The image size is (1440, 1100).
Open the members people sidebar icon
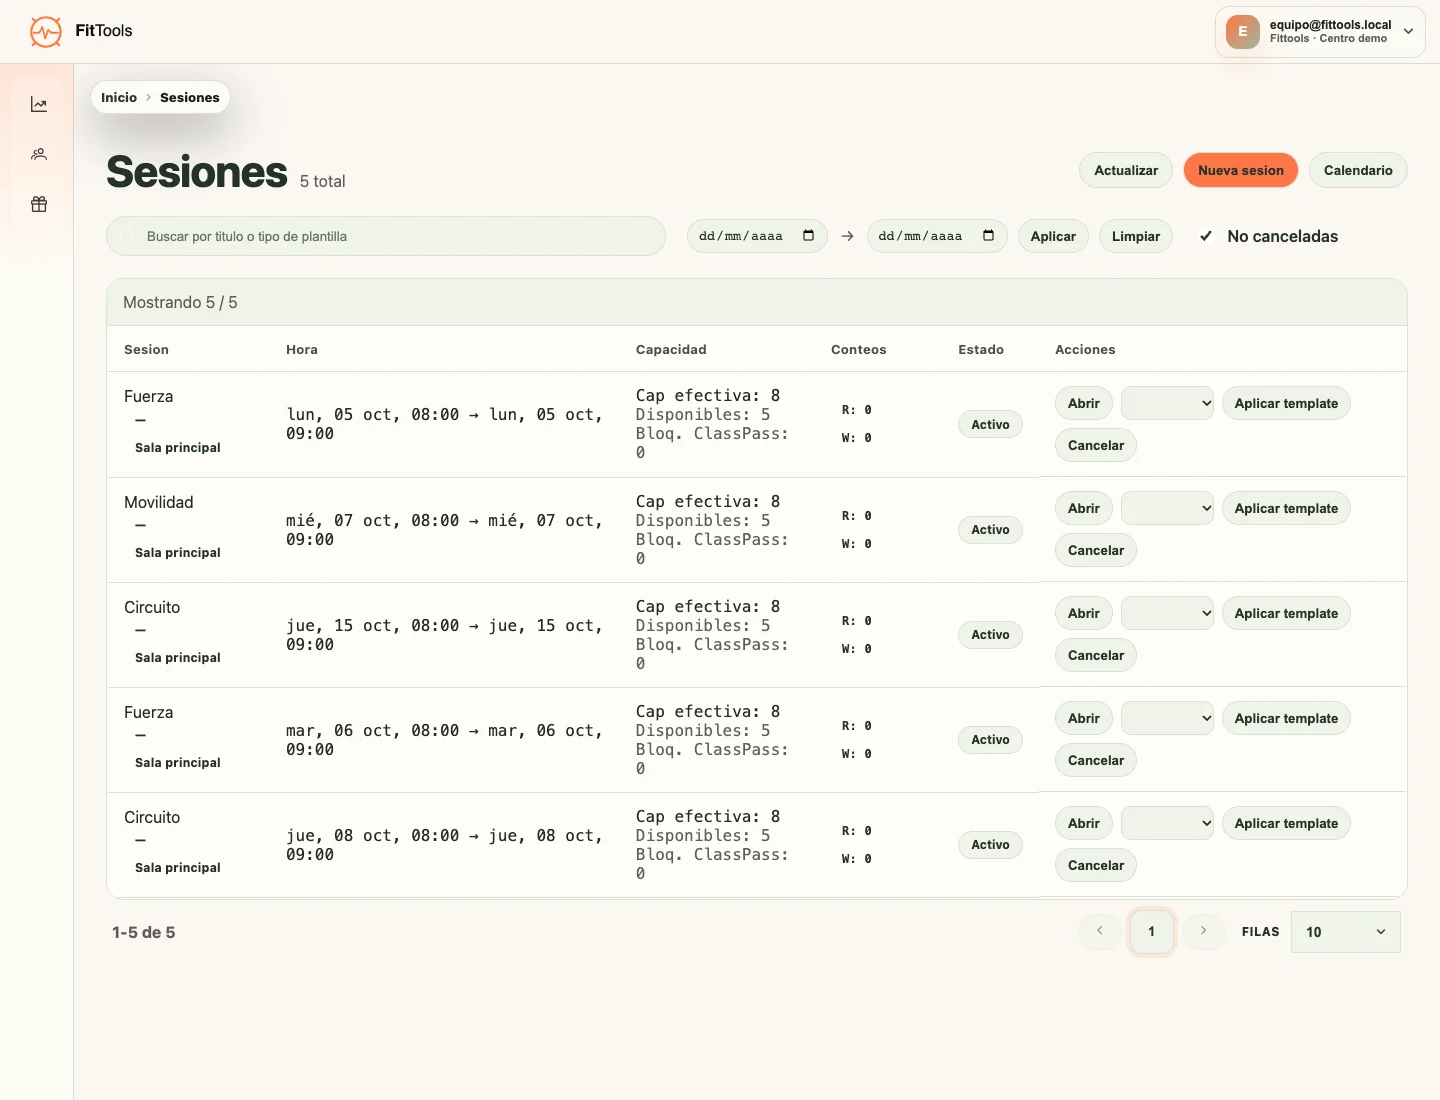click(x=39, y=154)
